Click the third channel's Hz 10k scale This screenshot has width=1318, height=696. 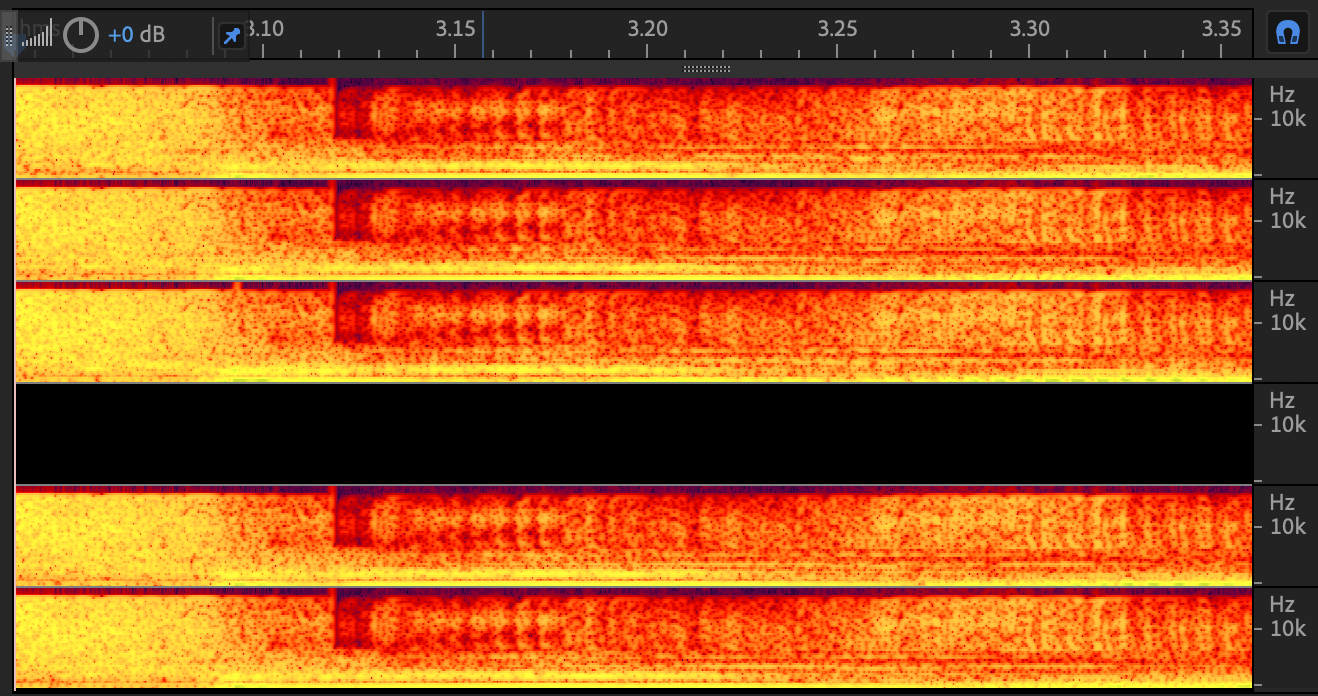point(1285,312)
